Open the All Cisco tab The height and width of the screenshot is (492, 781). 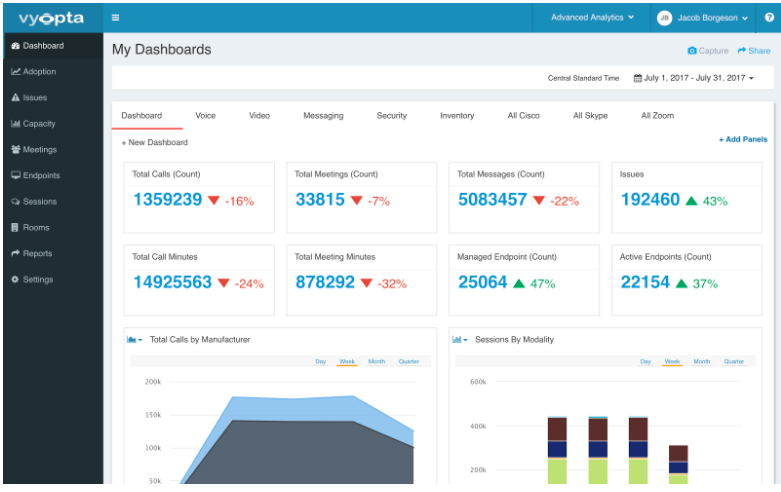click(x=523, y=116)
